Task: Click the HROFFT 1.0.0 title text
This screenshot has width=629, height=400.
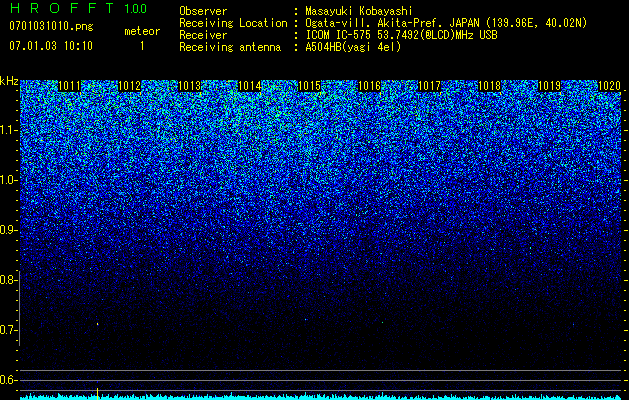Action: 78,8
